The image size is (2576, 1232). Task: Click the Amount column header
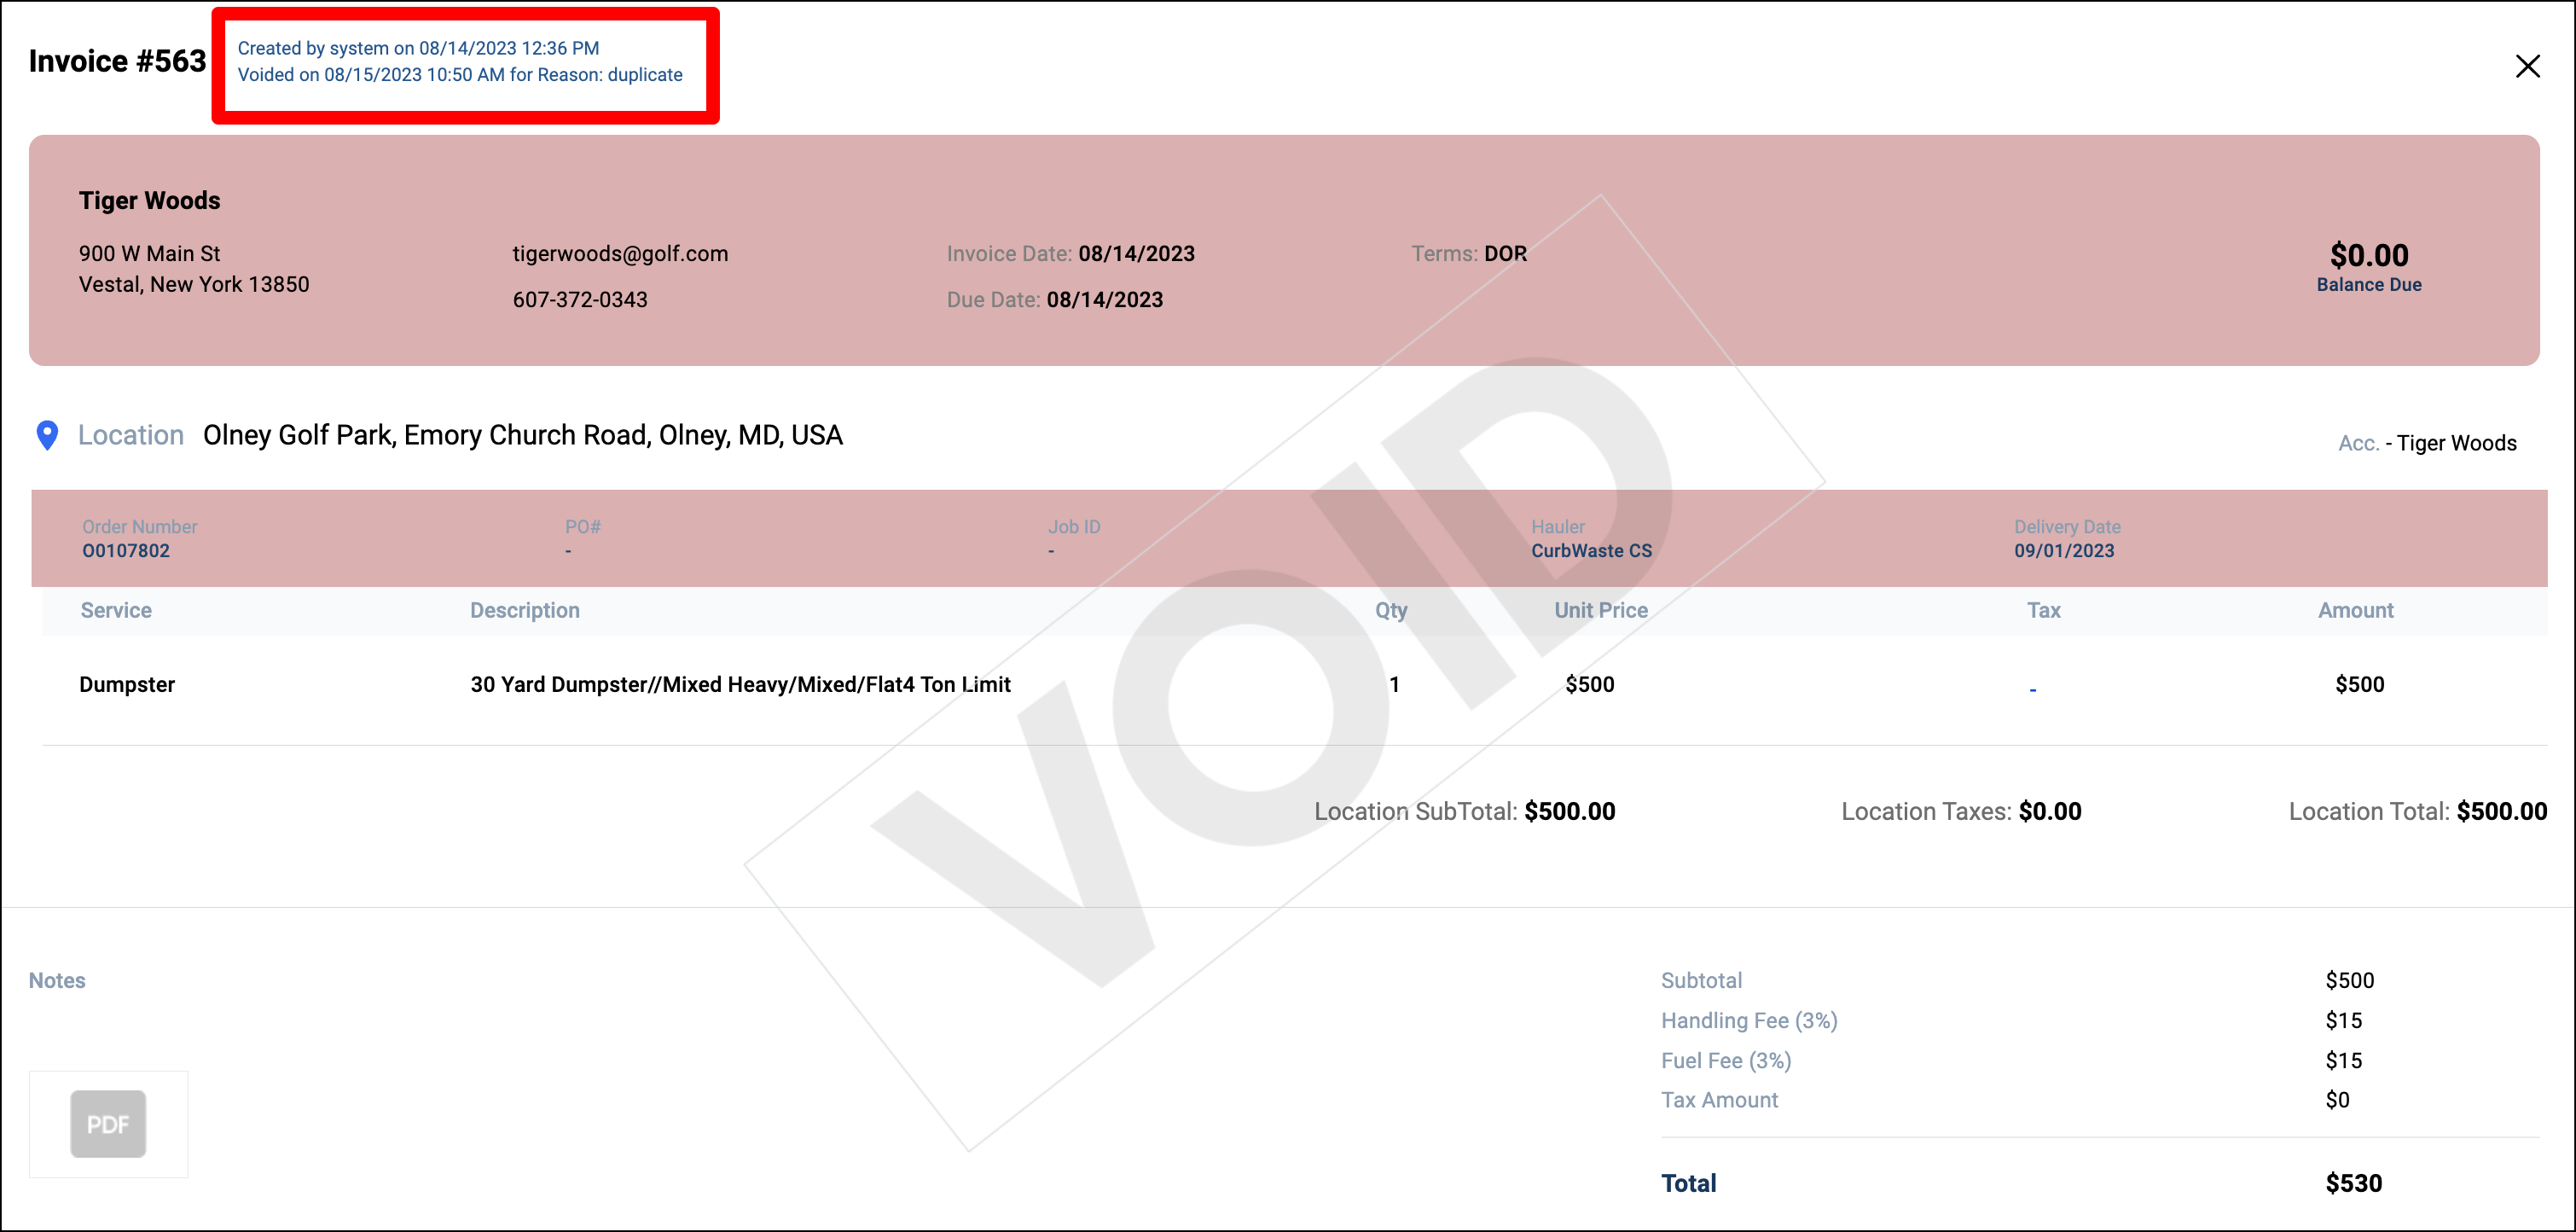2355,610
